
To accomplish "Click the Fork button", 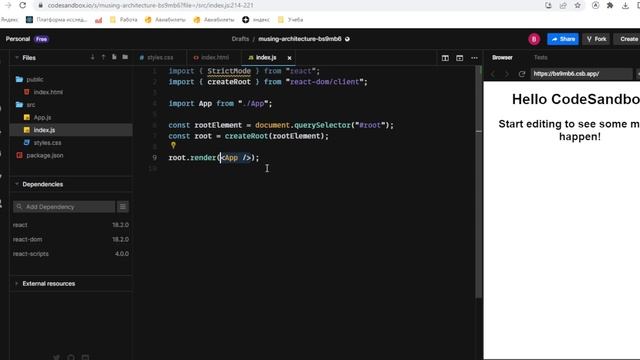I will click(596, 39).
